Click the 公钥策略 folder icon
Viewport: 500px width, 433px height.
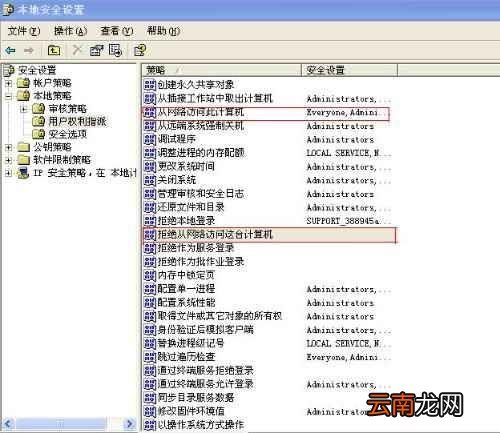(23, 147)
